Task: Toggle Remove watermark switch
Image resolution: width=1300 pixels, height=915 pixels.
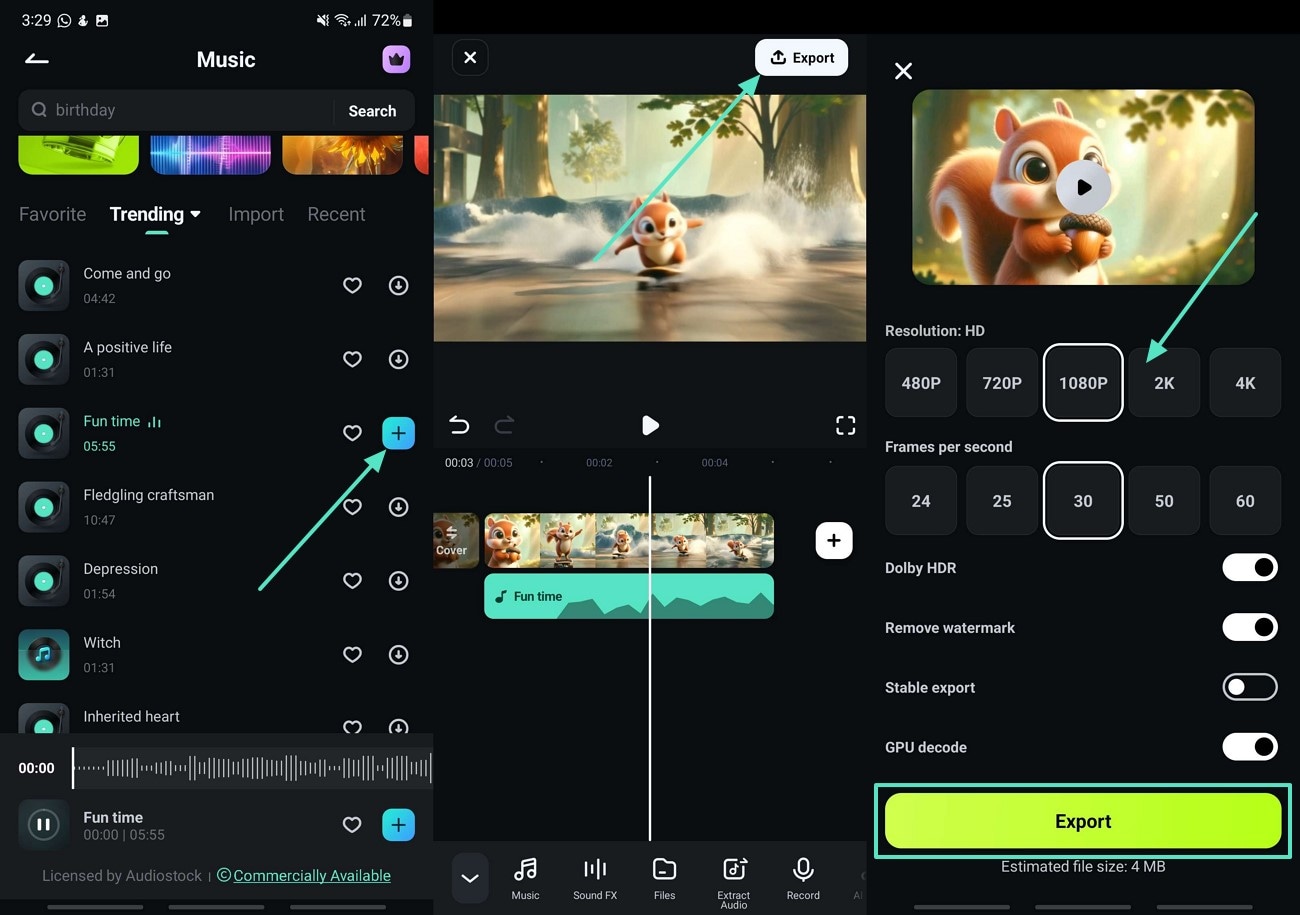Action: (1250, 628)
